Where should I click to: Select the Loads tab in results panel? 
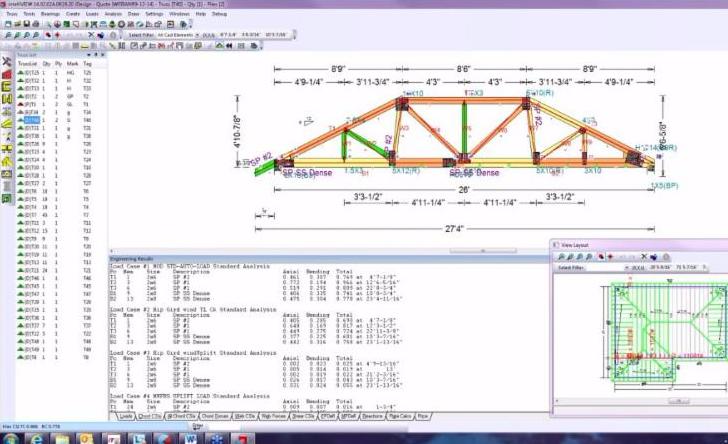click(x=127, y=416)
